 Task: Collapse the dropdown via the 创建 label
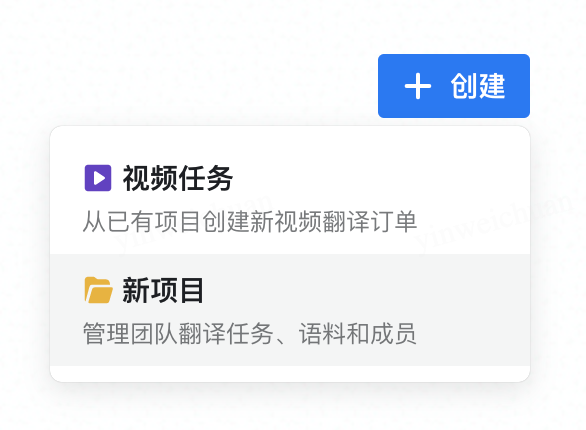pyautogui.click(x=478, y=86)
